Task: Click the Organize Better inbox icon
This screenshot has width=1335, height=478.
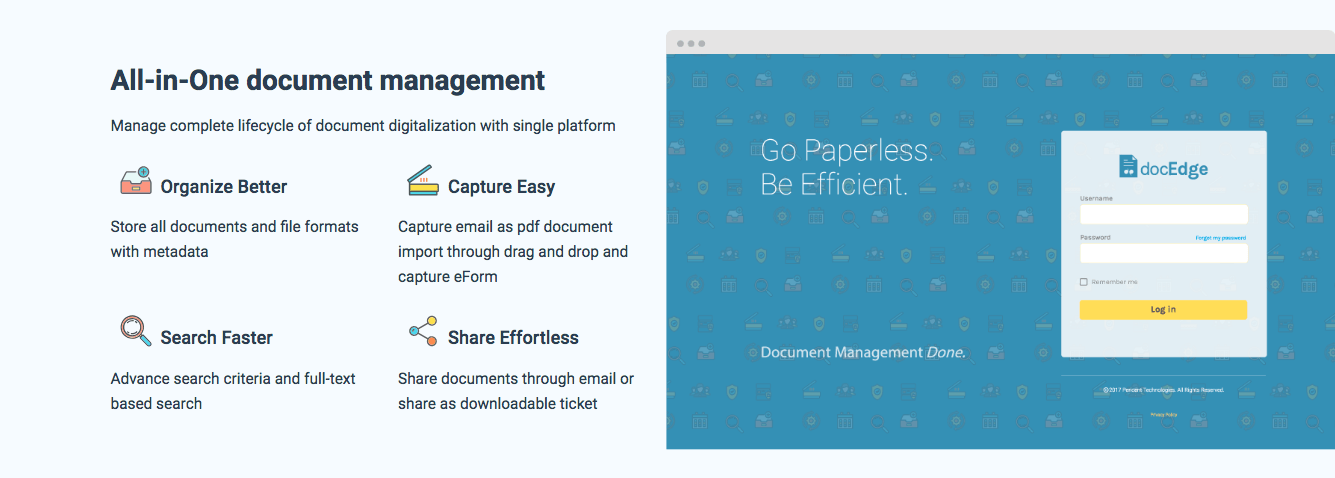Action: (135, 182)
